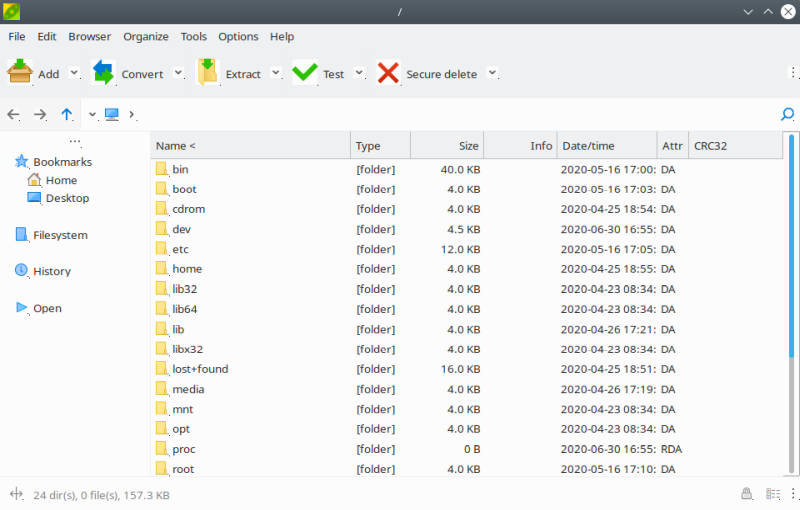Open the Tools menu

pos(194,36)
